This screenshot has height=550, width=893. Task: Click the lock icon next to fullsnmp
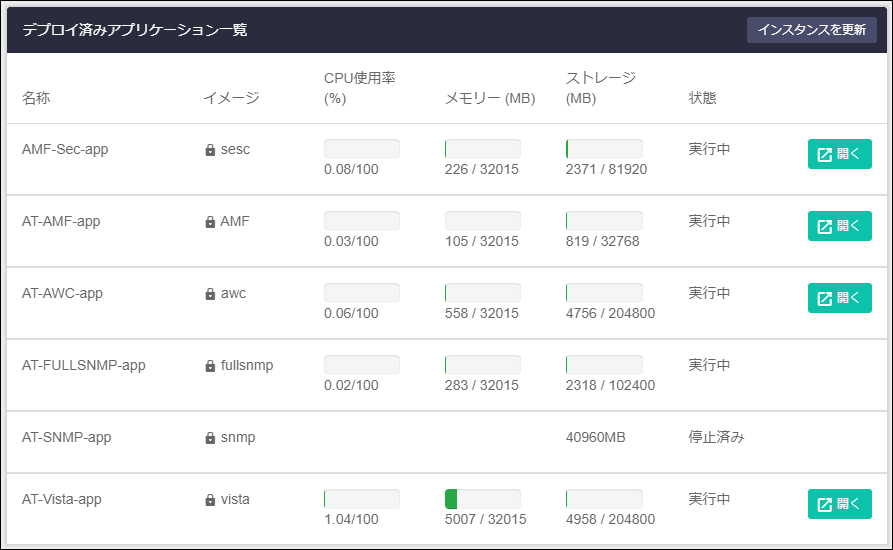pyautogui.click(x=210, y=366)
